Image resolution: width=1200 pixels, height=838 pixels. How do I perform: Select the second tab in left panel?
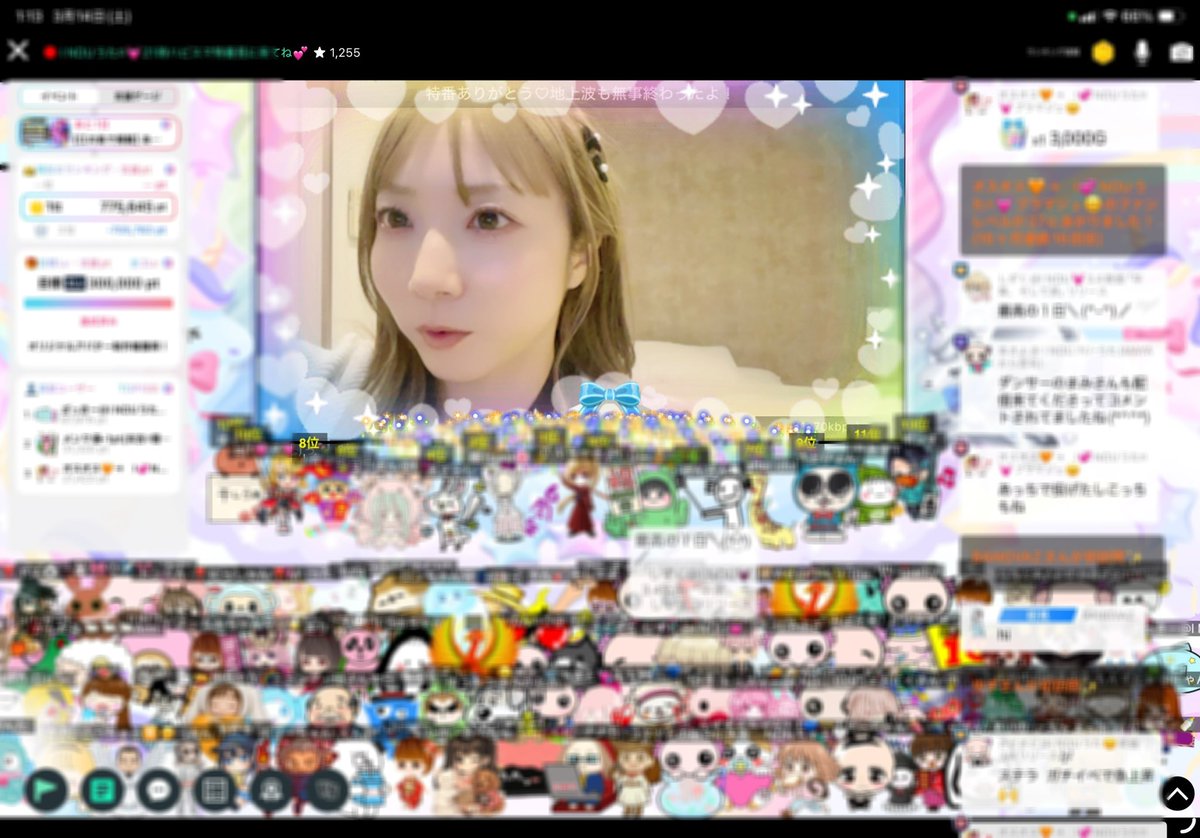pyautogui.click(x=136, y=97)
